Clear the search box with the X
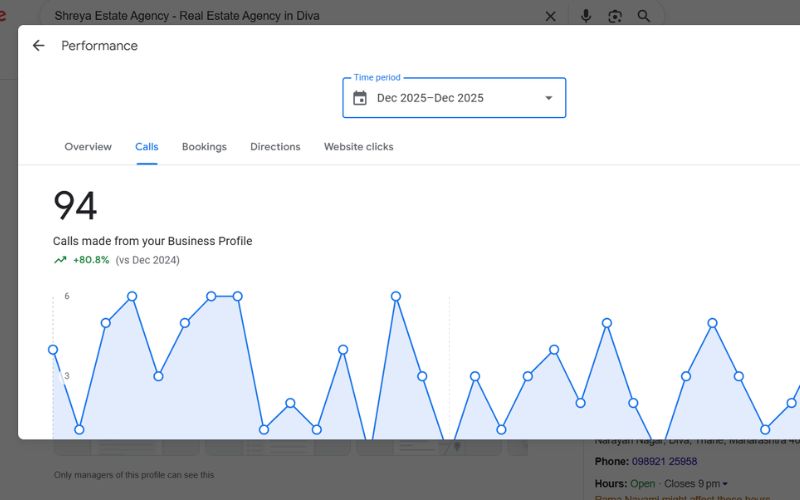This screenshot has height=500, width=800. (550, 16)
